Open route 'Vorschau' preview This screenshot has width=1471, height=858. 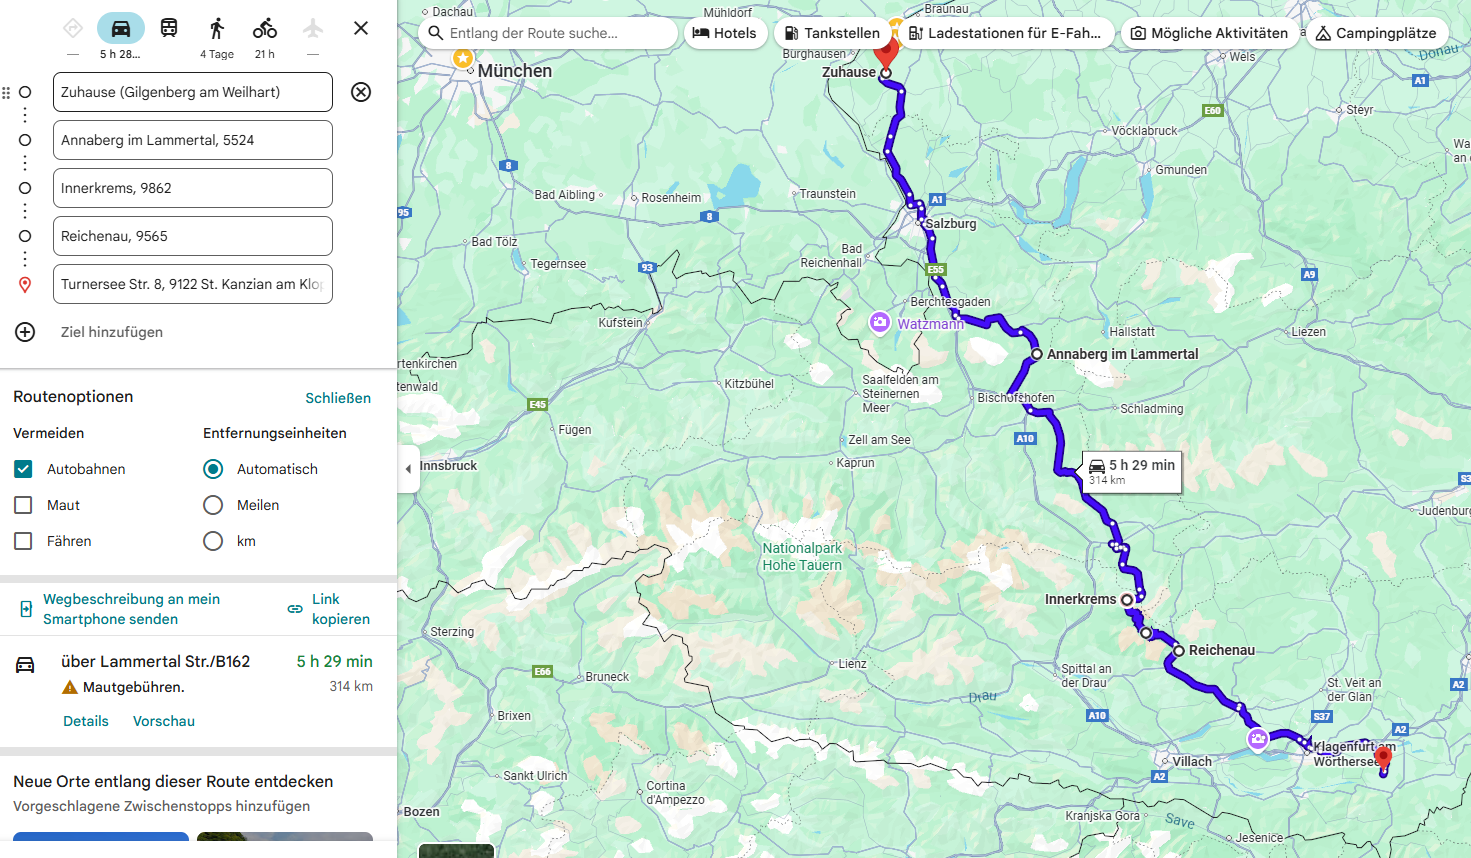pyautogui.click(x=164, y=721)
